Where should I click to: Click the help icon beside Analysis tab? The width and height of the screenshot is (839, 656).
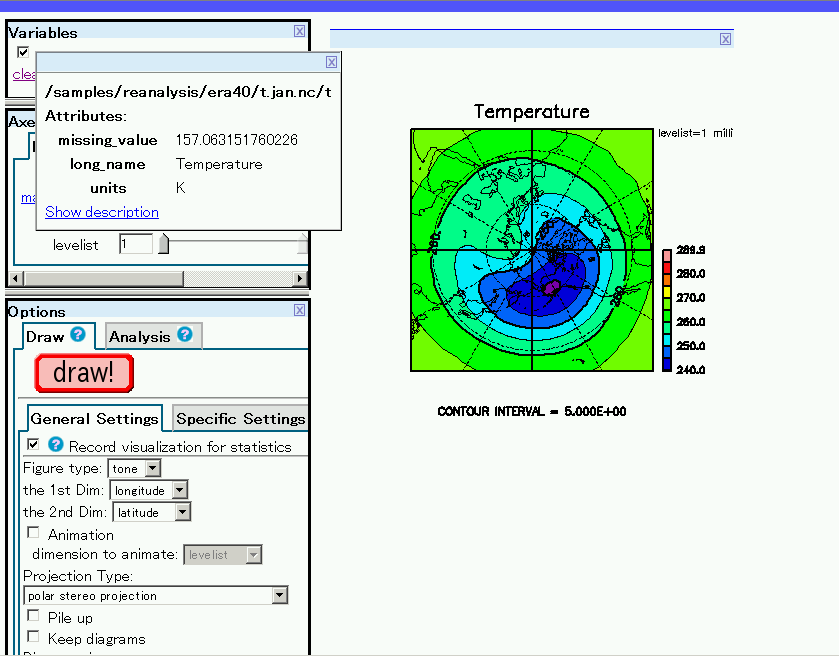coord(185,335)
